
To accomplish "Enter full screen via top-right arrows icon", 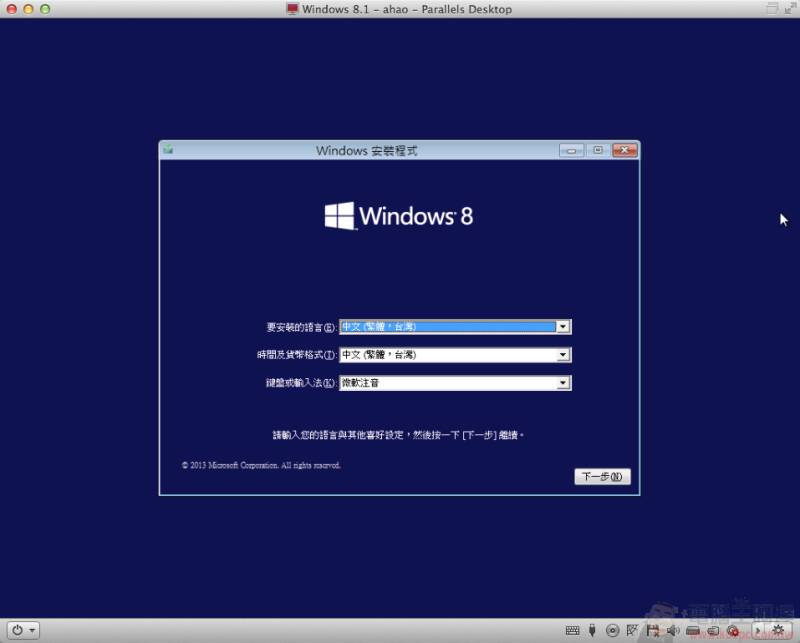I will tap(790, 9).
